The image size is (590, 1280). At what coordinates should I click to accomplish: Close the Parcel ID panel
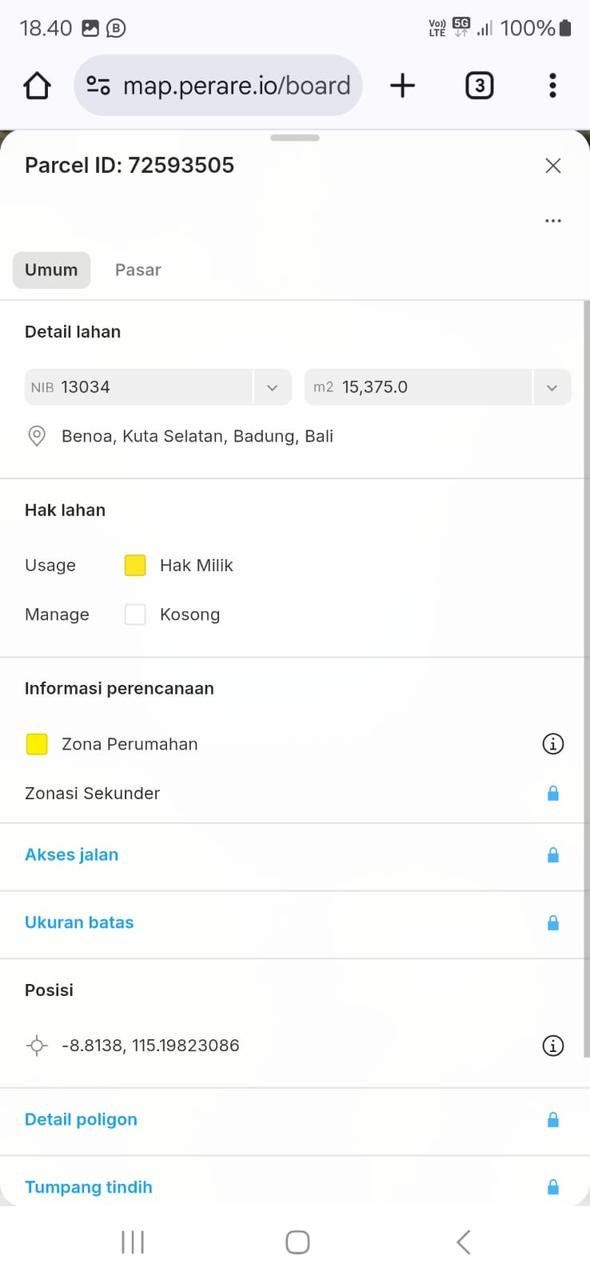[x=553, y=166]
